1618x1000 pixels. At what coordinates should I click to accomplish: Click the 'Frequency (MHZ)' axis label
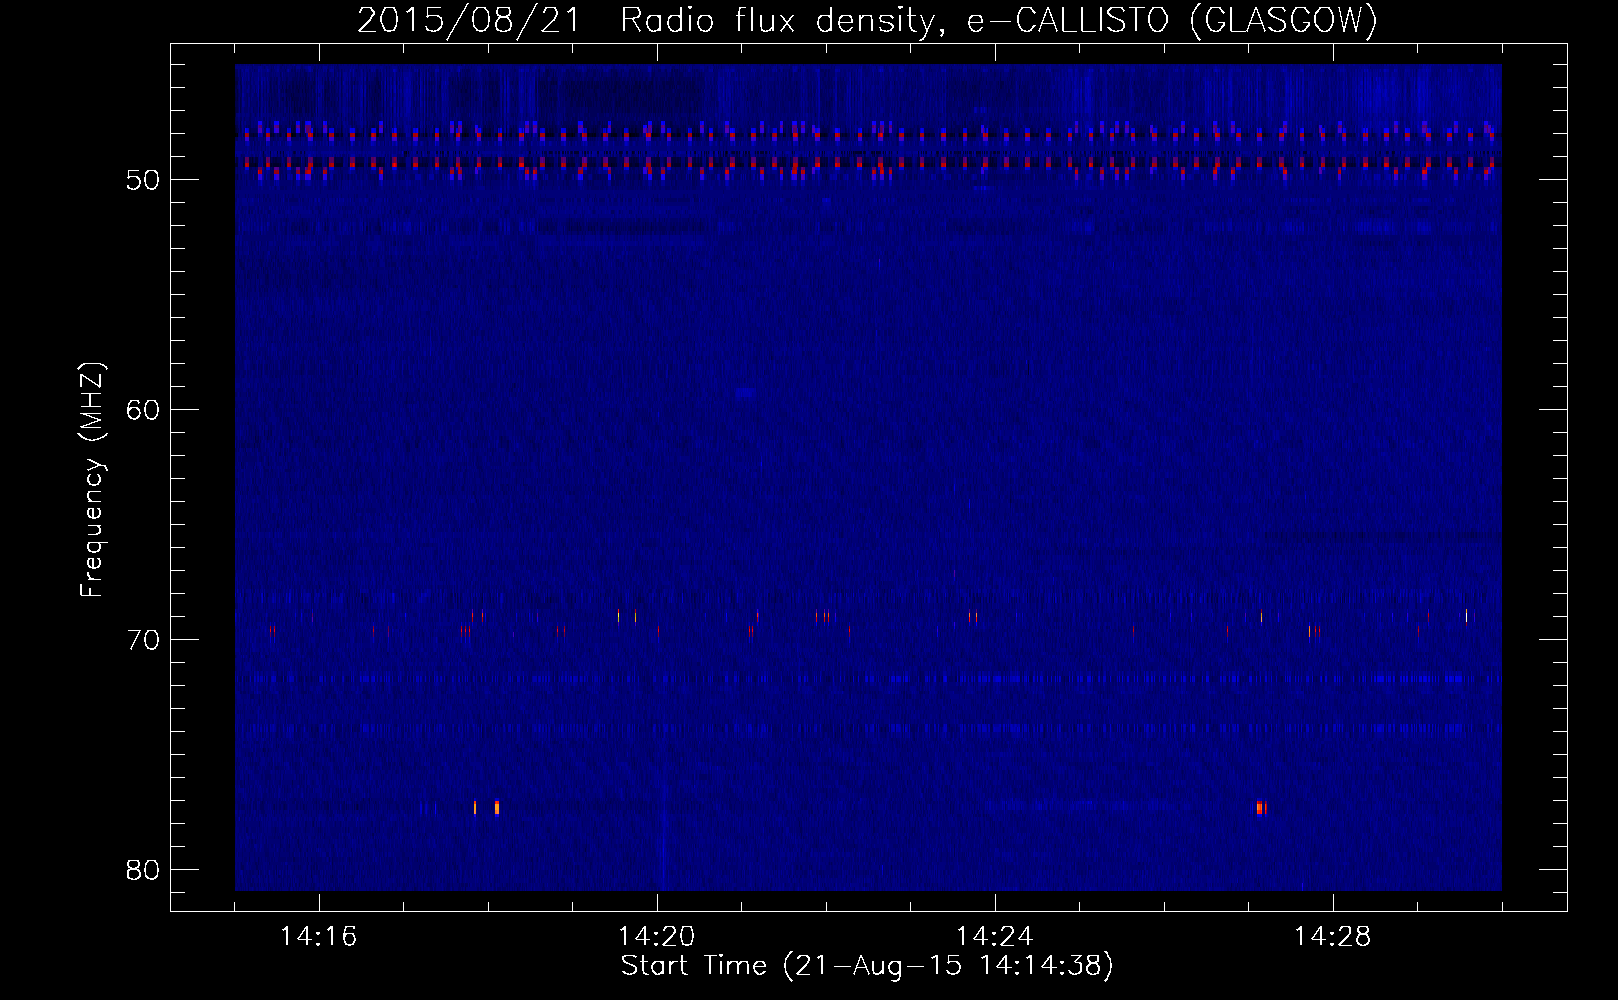92,480
